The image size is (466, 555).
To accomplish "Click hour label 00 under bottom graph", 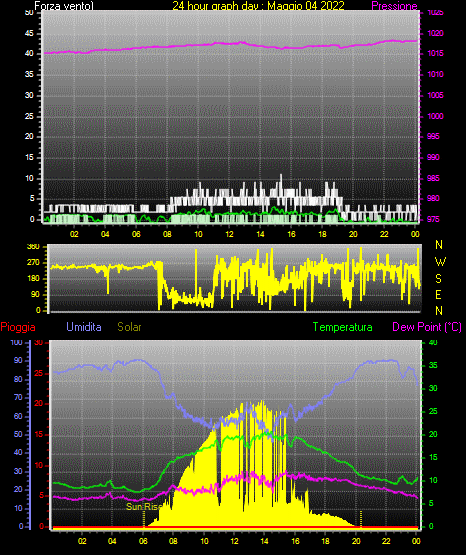I will click(x=416, y=541).
